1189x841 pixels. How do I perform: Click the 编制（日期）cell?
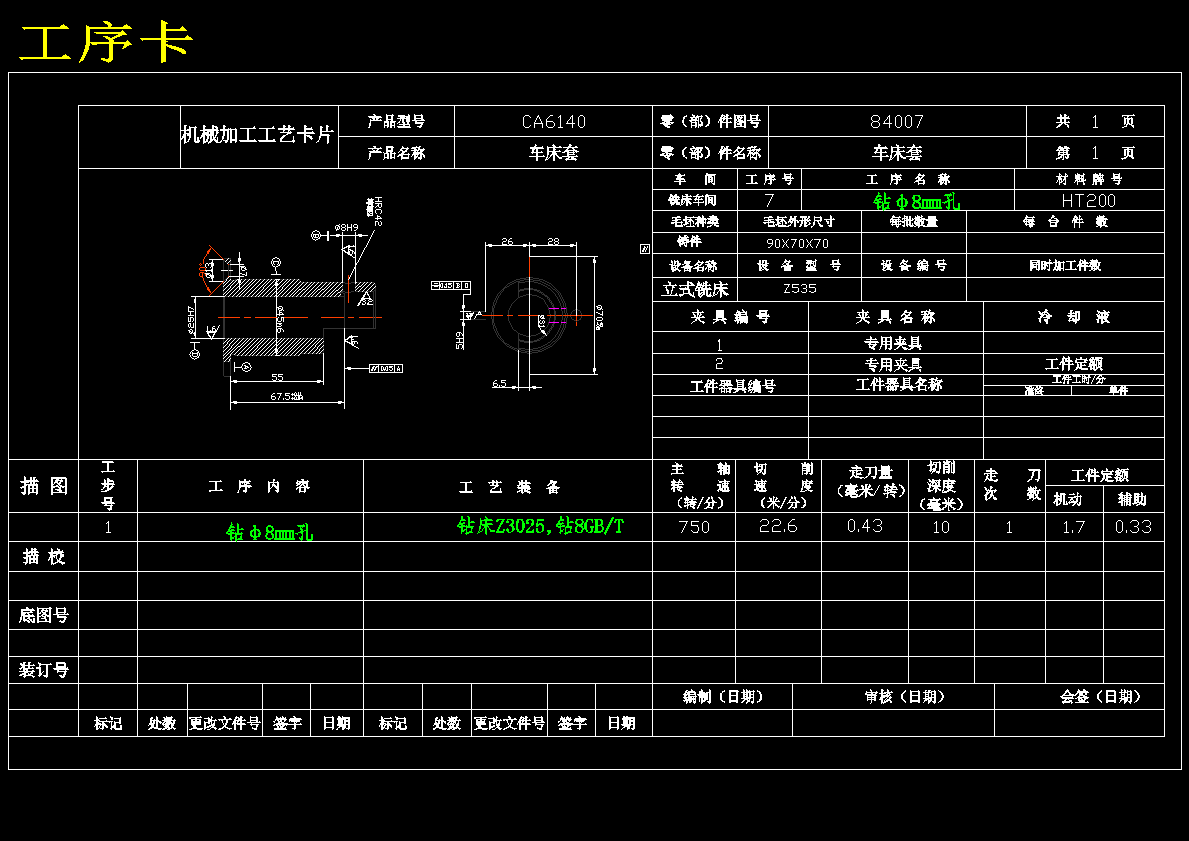pos(723,696)
